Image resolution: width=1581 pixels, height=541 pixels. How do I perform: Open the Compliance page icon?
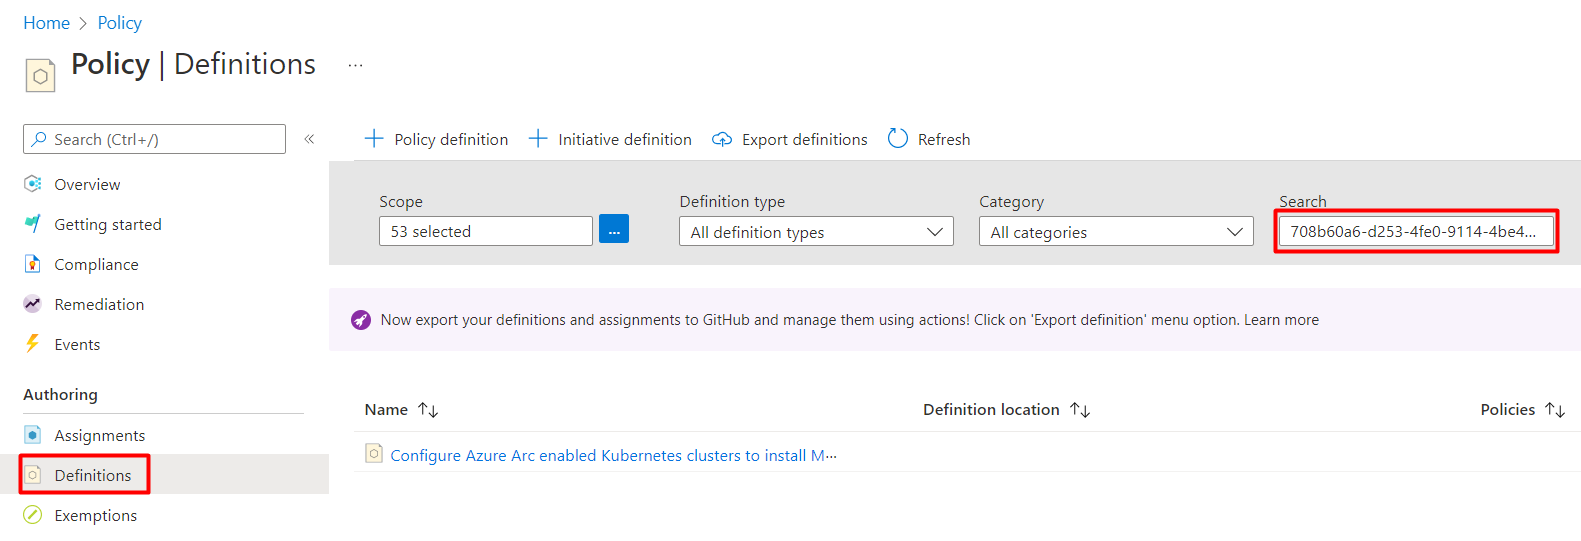click(33, 264)
